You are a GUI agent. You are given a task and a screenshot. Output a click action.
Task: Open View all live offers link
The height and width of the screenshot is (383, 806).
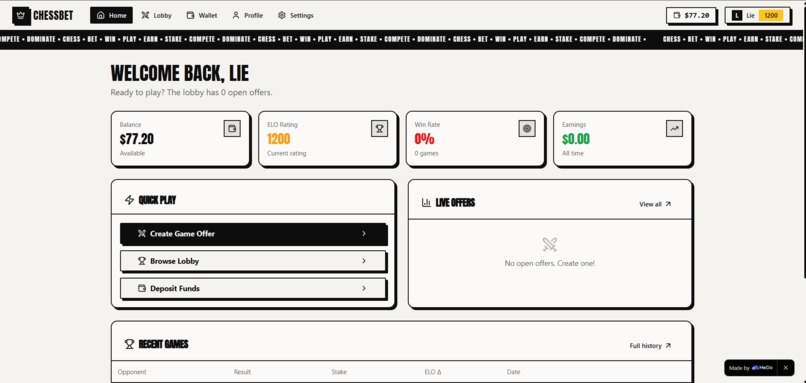tap(655, 204)
